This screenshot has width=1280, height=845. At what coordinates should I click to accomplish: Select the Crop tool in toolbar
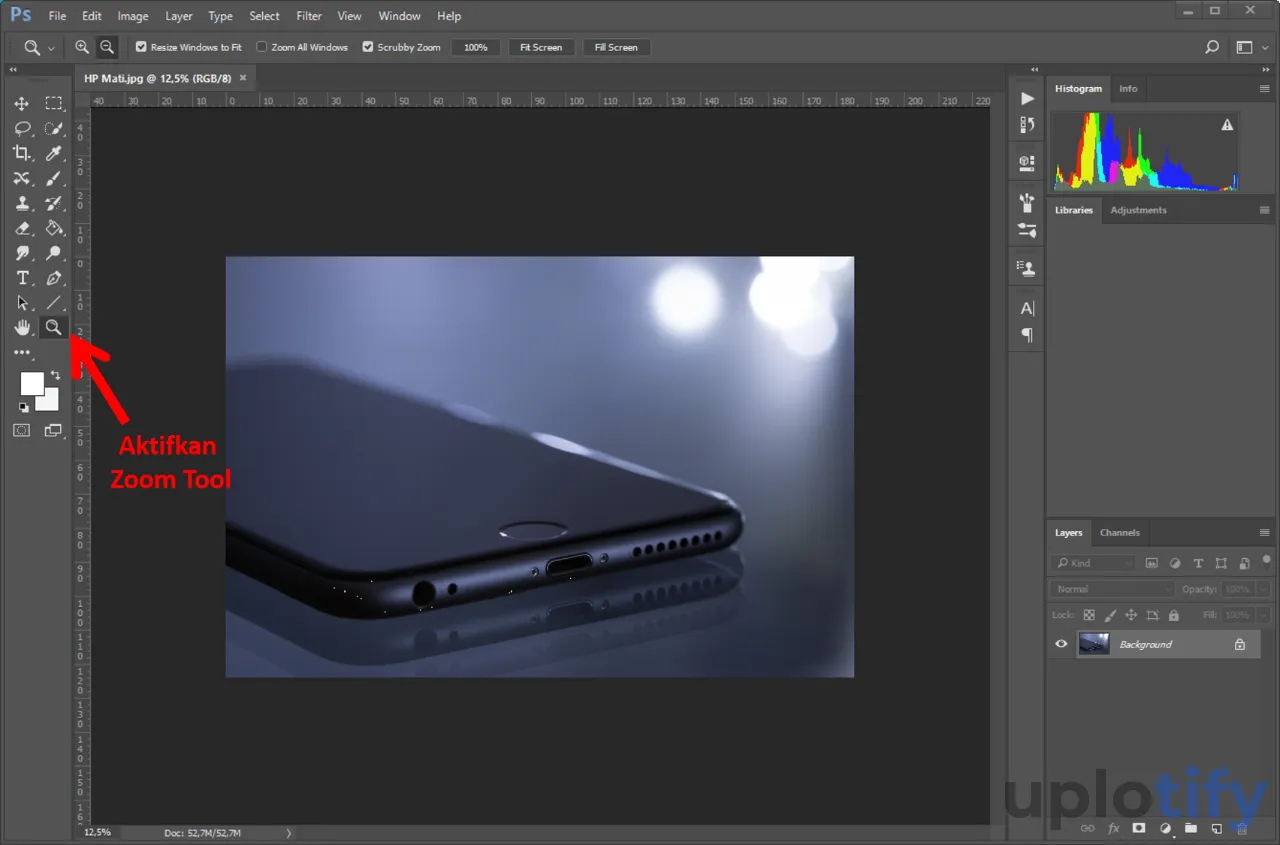(x=21, y=153)
